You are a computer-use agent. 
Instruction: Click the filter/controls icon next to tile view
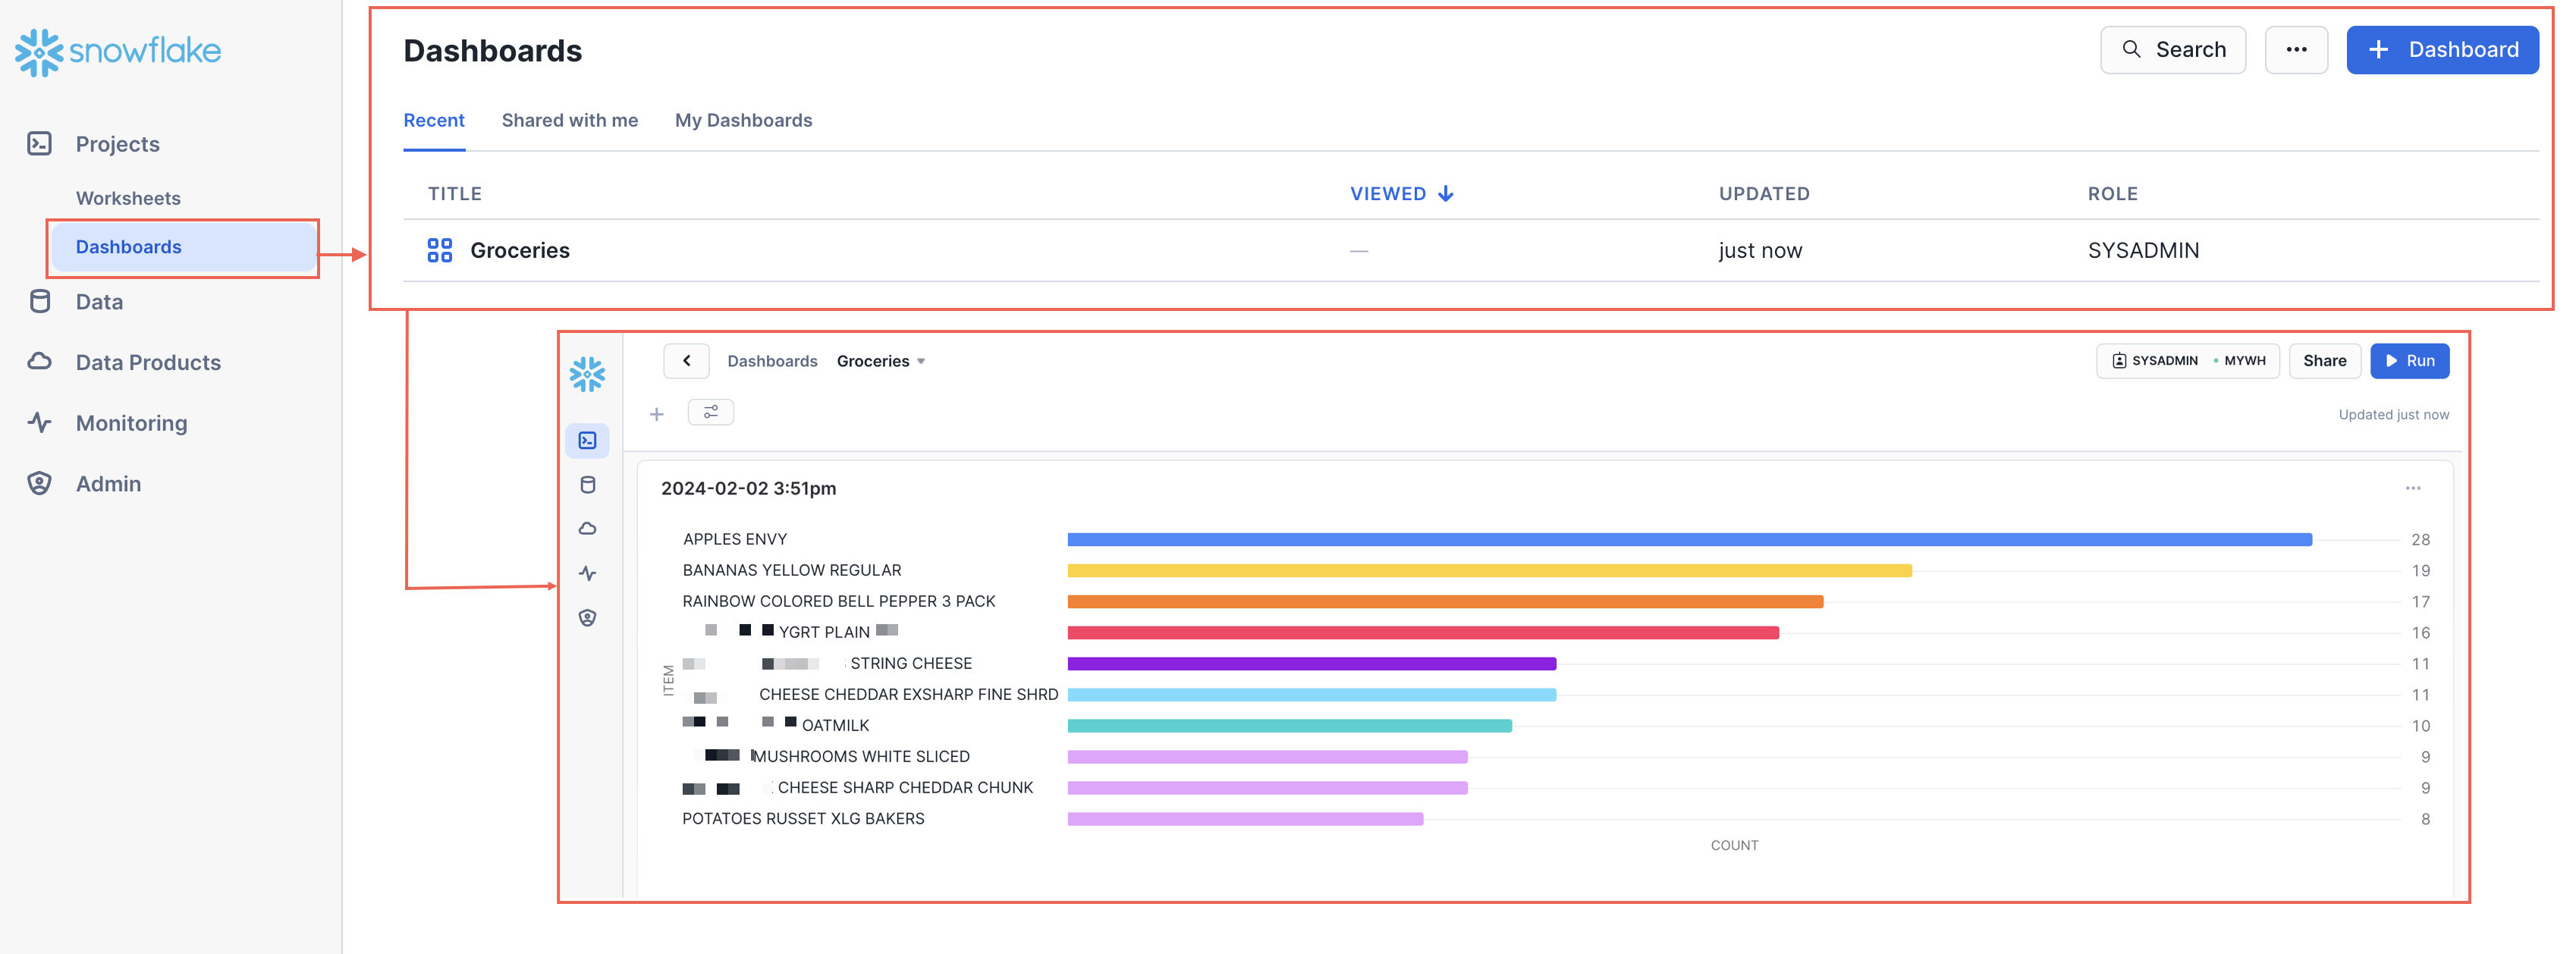pyautogui.click(x=710, y=412)
